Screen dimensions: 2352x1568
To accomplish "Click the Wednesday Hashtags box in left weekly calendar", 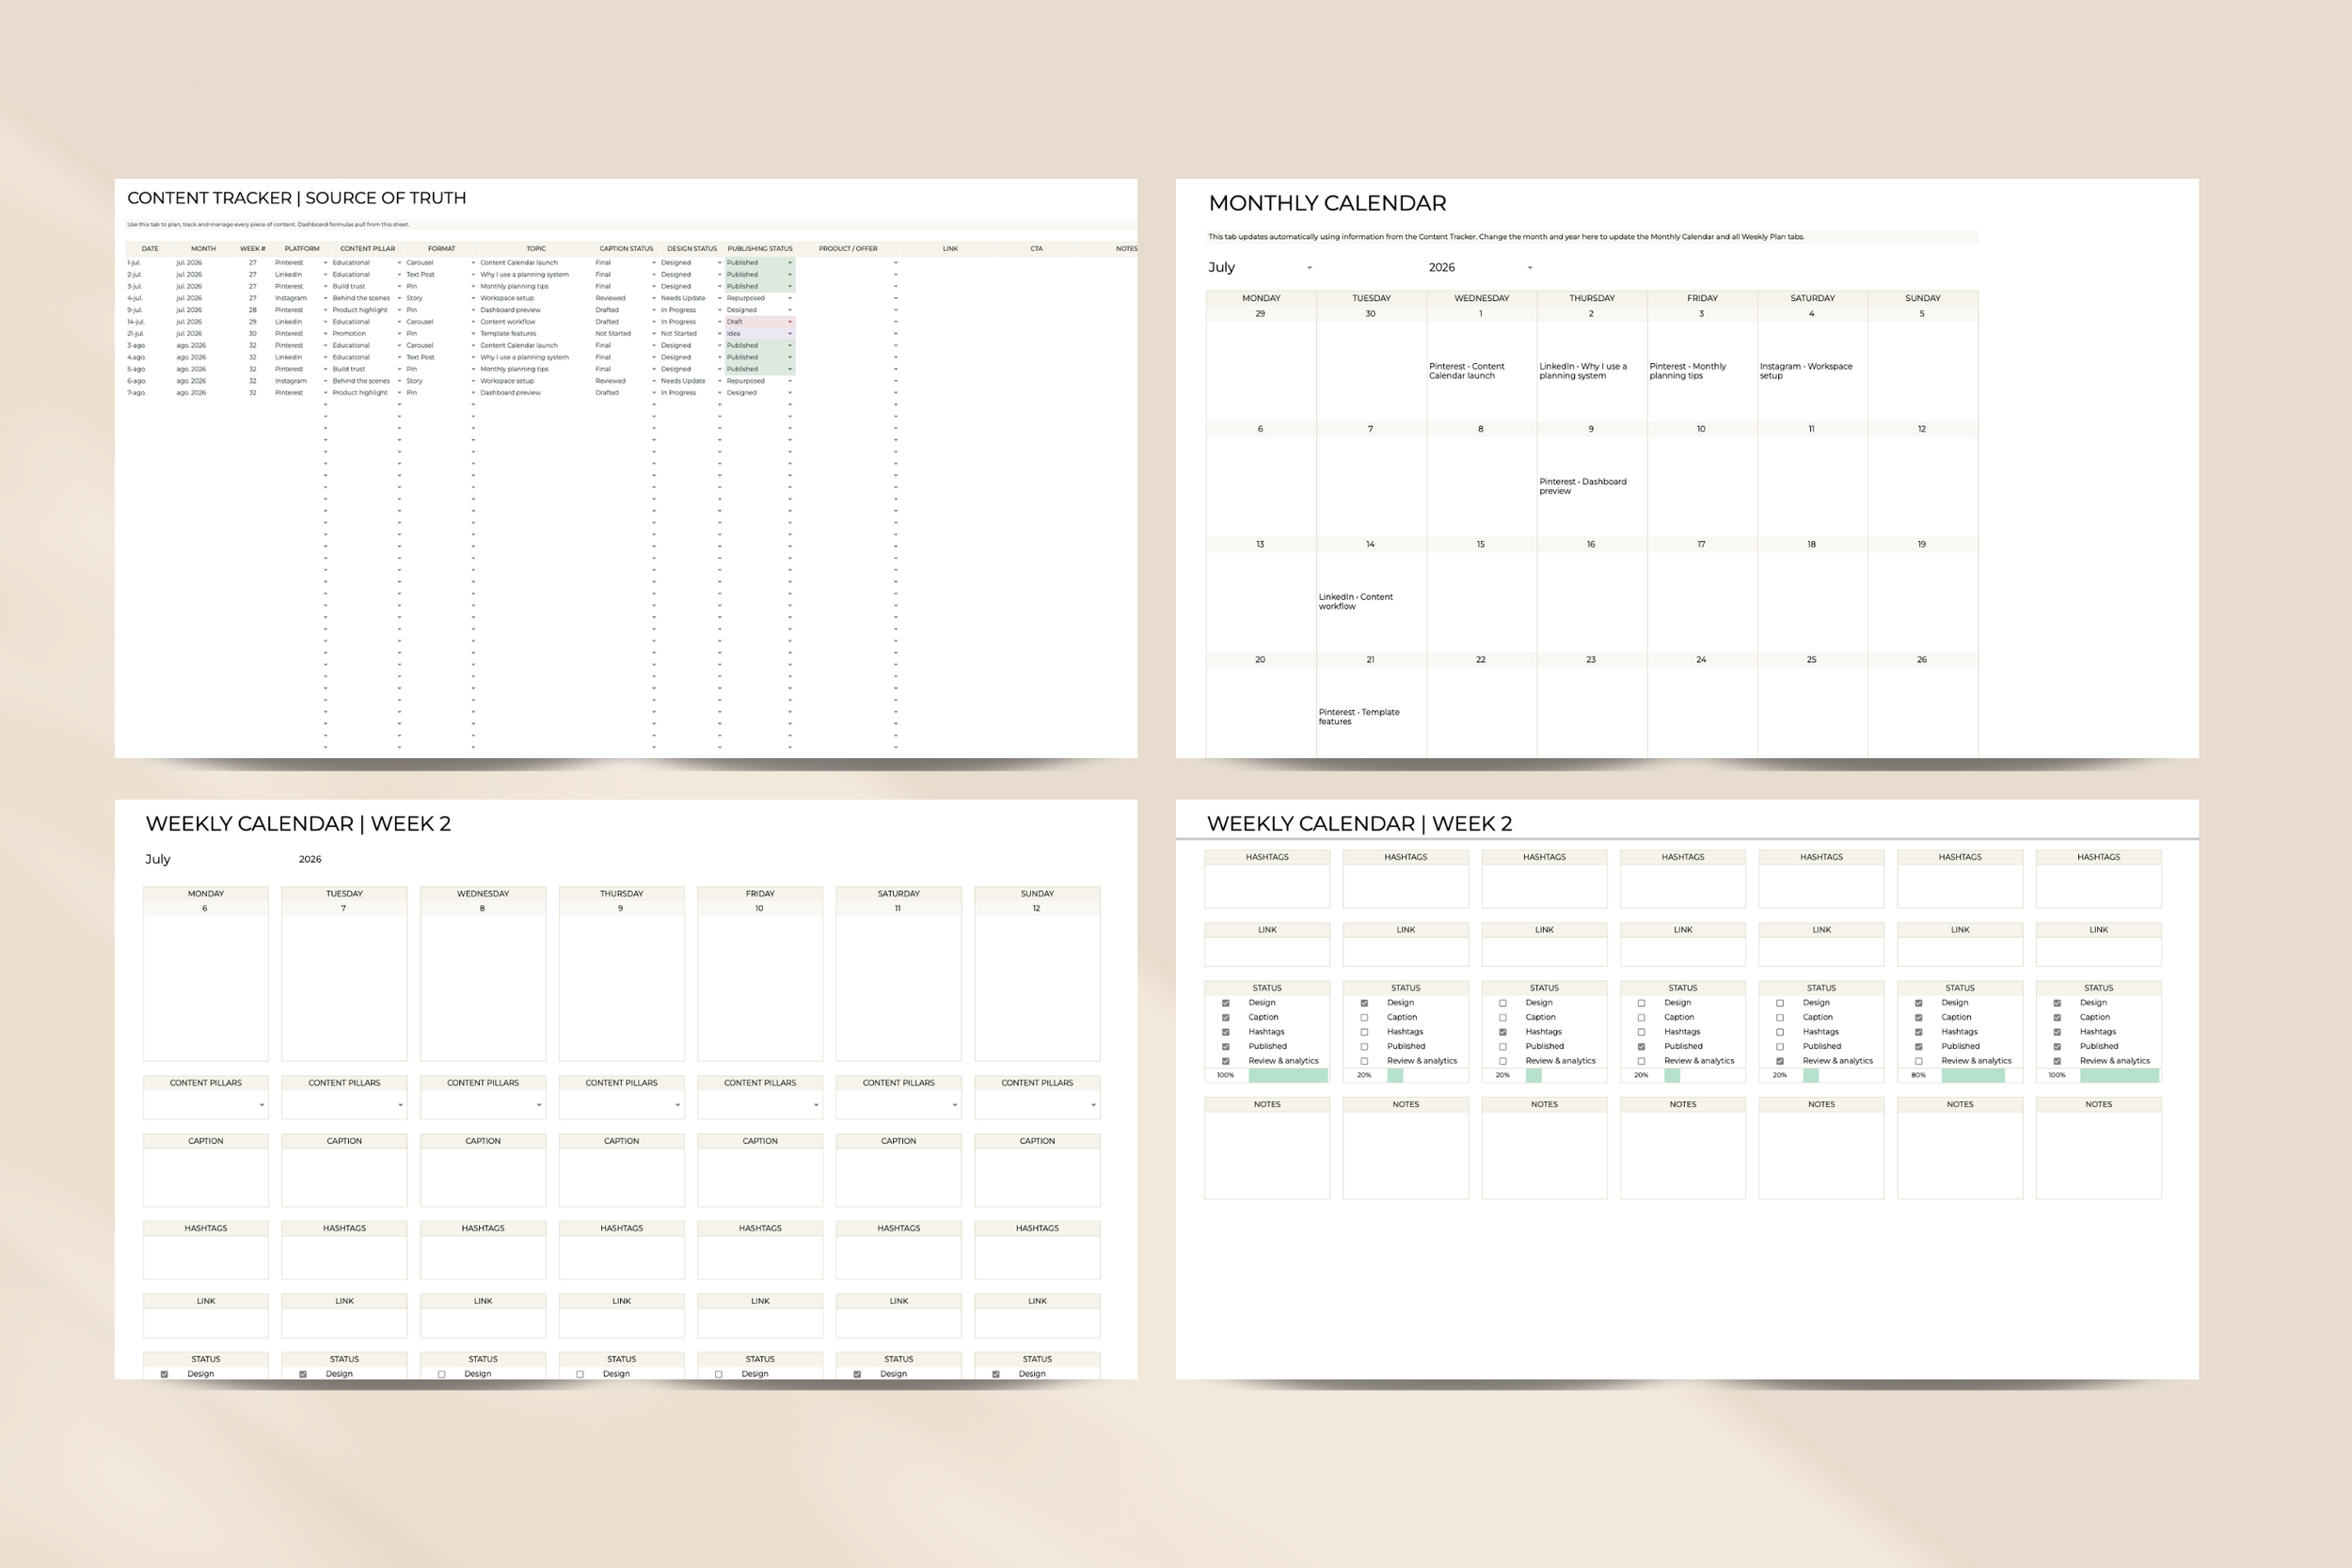I will (483, 1257).
